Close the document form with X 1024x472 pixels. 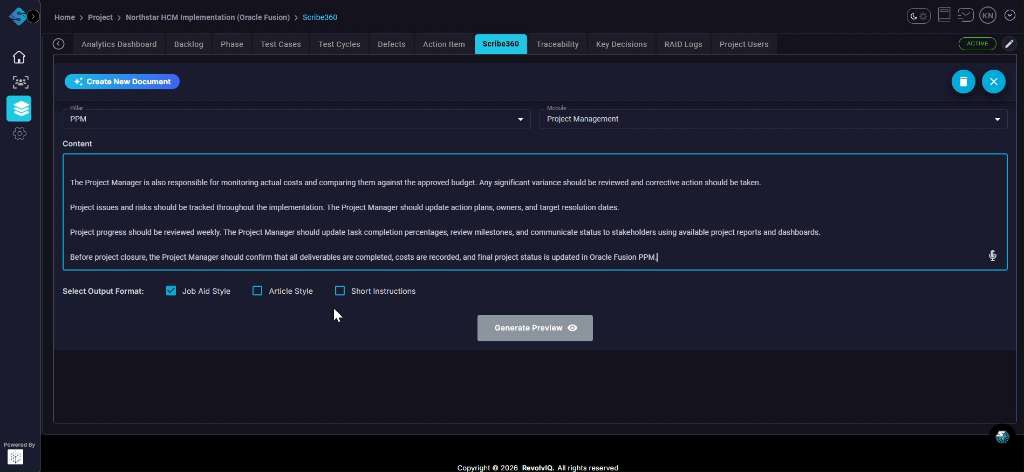pos(993,82)
